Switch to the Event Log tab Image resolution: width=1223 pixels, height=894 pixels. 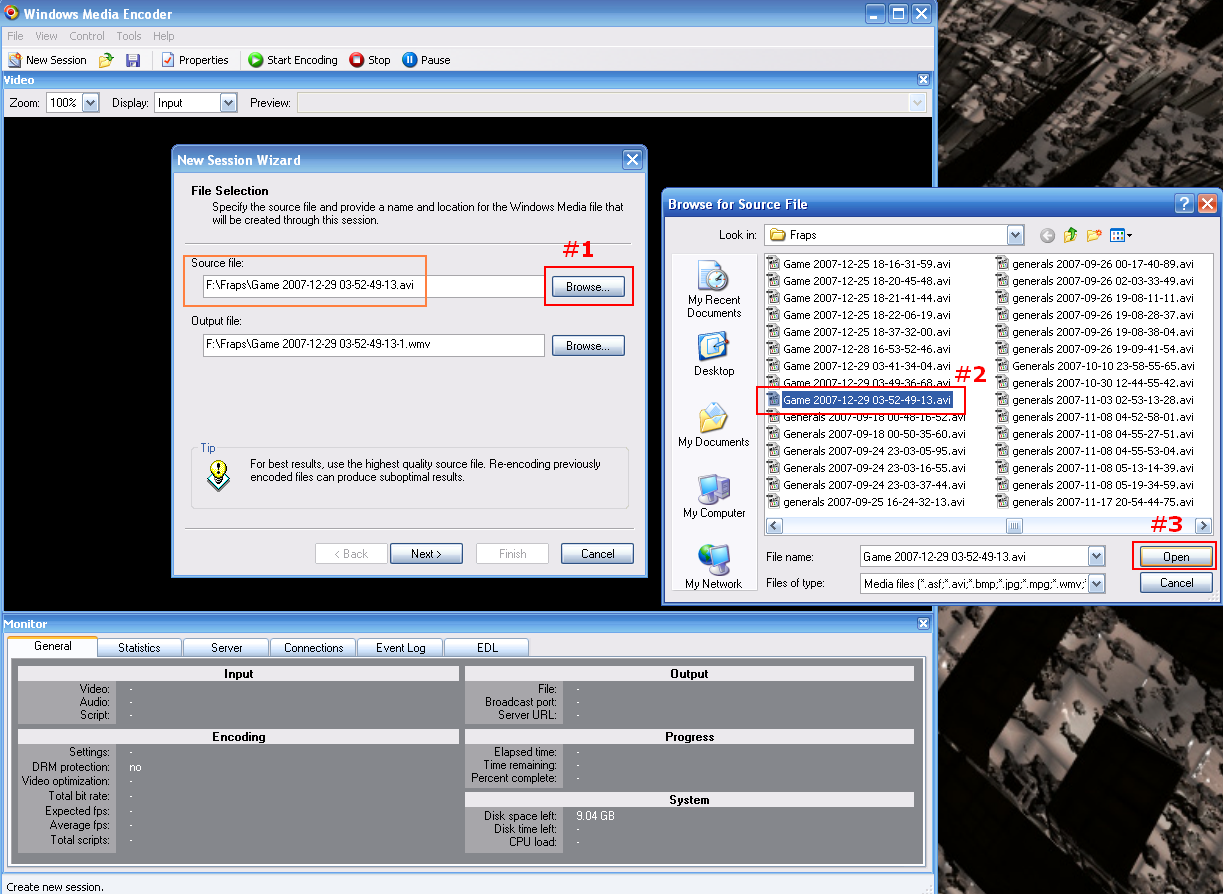(x=400, y=648)
